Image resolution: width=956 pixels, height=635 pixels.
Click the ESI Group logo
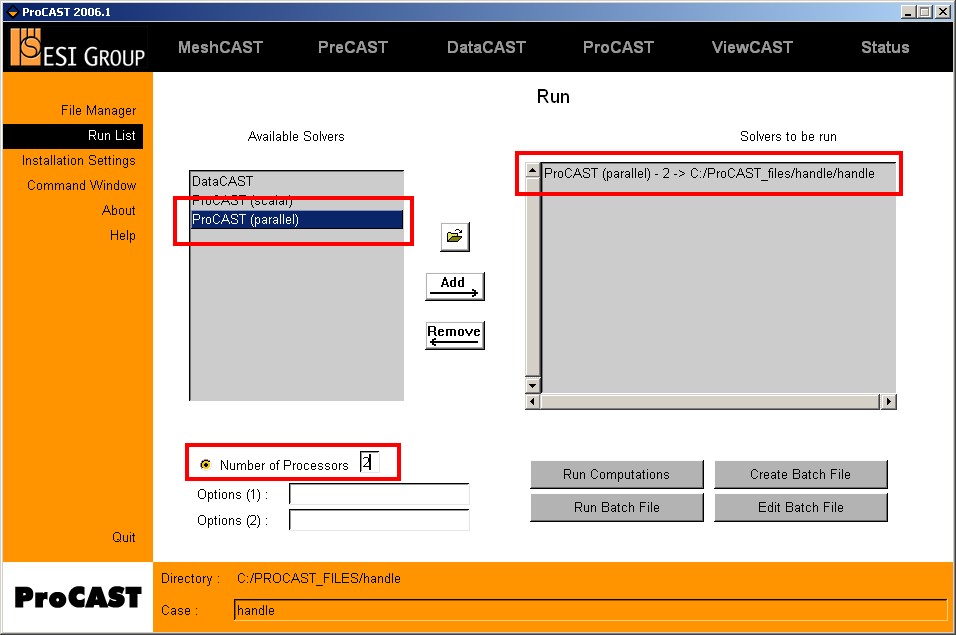pyautogui.click(x=78, y=48)
